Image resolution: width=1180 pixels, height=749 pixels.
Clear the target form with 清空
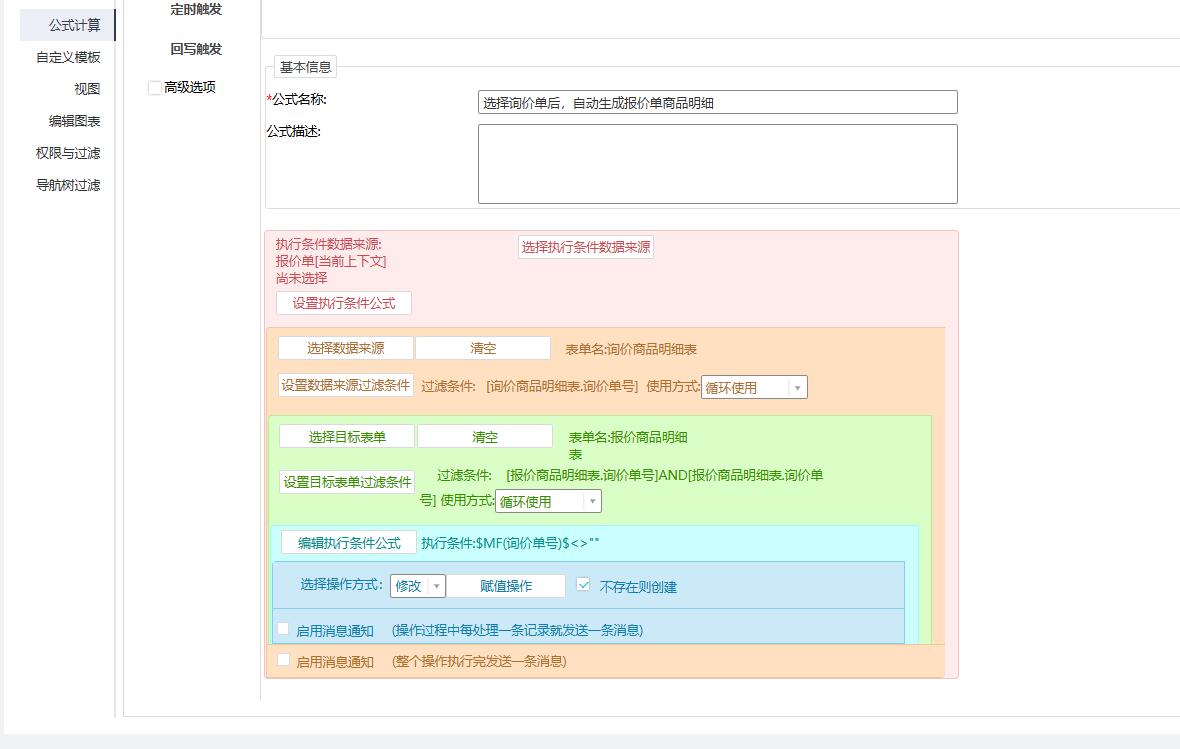coord(484,437)
